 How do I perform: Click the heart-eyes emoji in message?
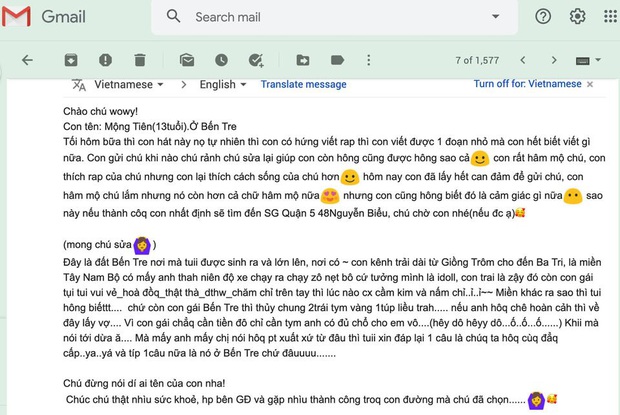tap(330, 196)
